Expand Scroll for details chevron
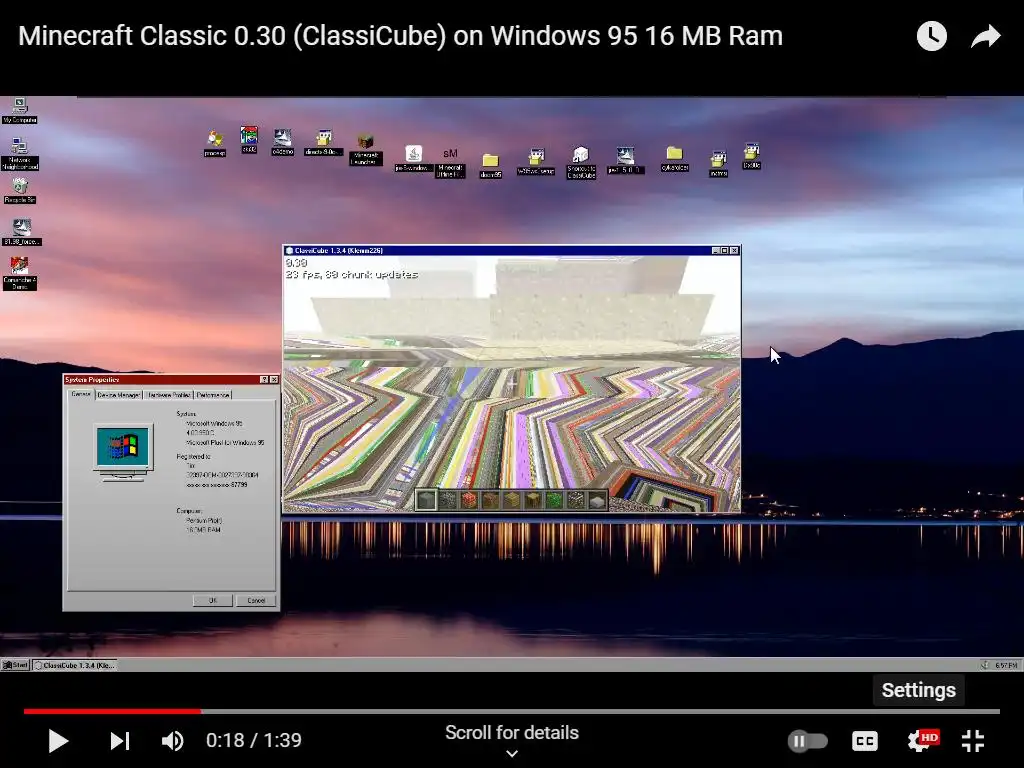 (x=512, y=753)
